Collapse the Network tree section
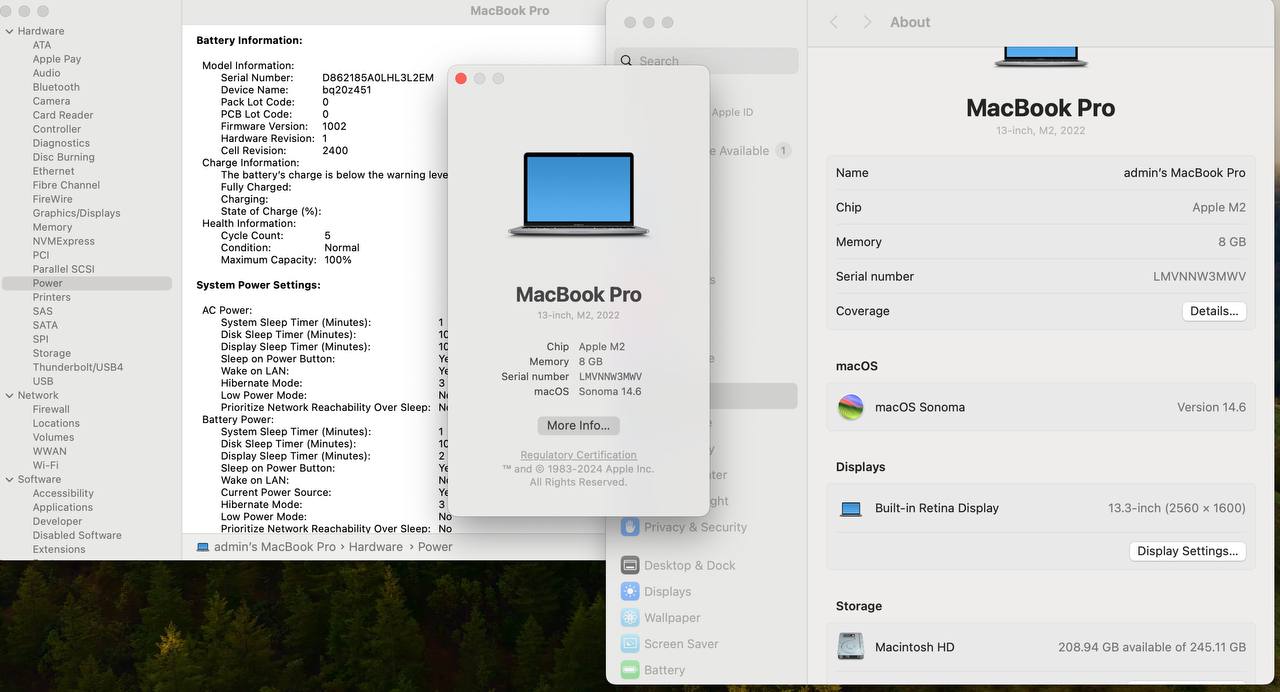1280x692 pixels. point(9,395)
